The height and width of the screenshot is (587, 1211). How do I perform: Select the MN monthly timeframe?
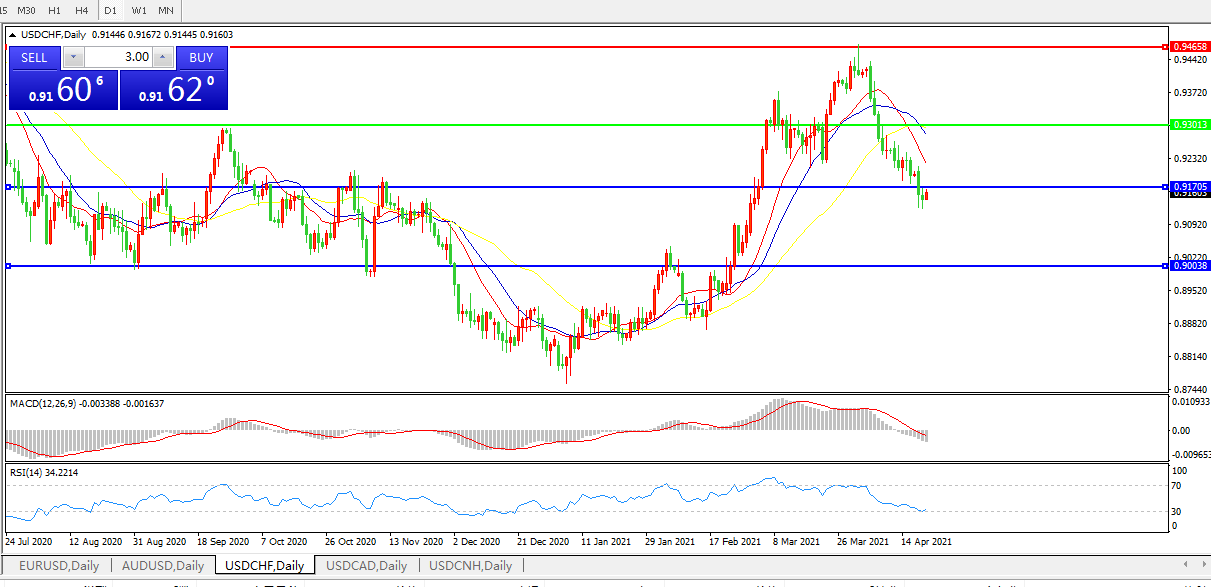click(x=166, y=10)
